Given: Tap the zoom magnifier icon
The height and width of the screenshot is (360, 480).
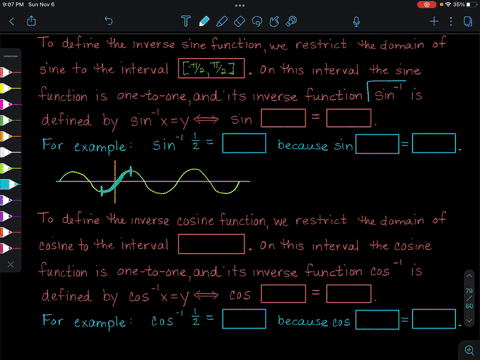Looking at the screenshot, I should coord(469,350).
